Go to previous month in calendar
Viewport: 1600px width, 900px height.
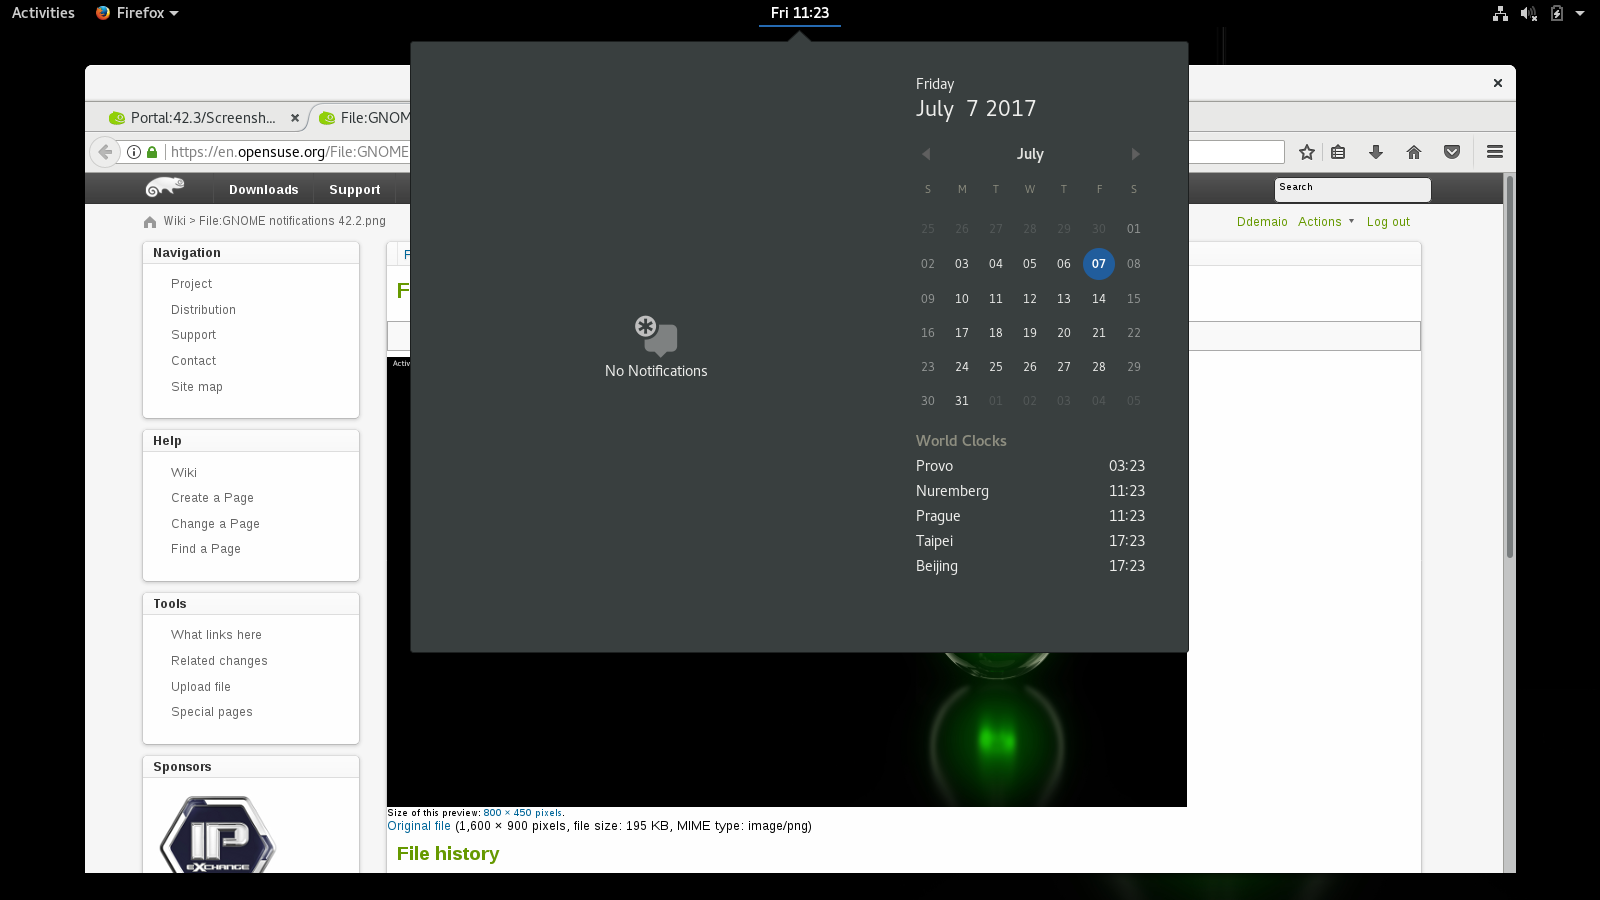pos(926,154)
